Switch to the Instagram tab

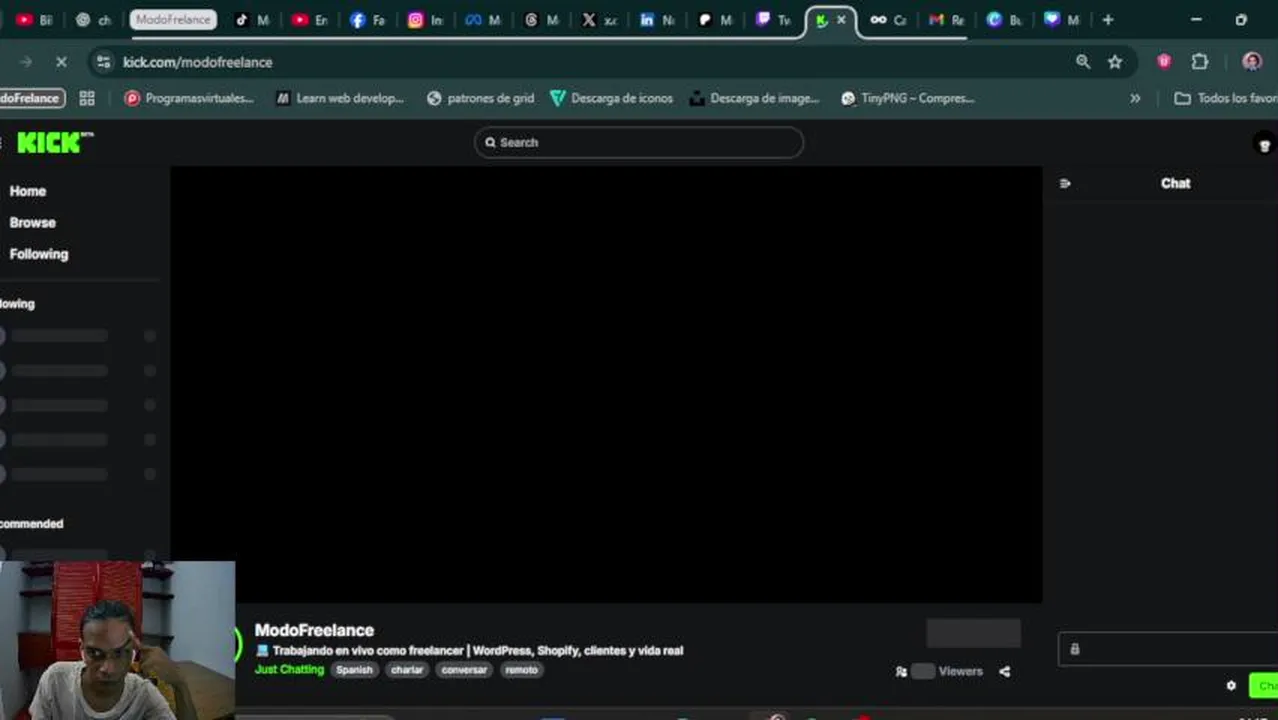(x=426, y=20)
